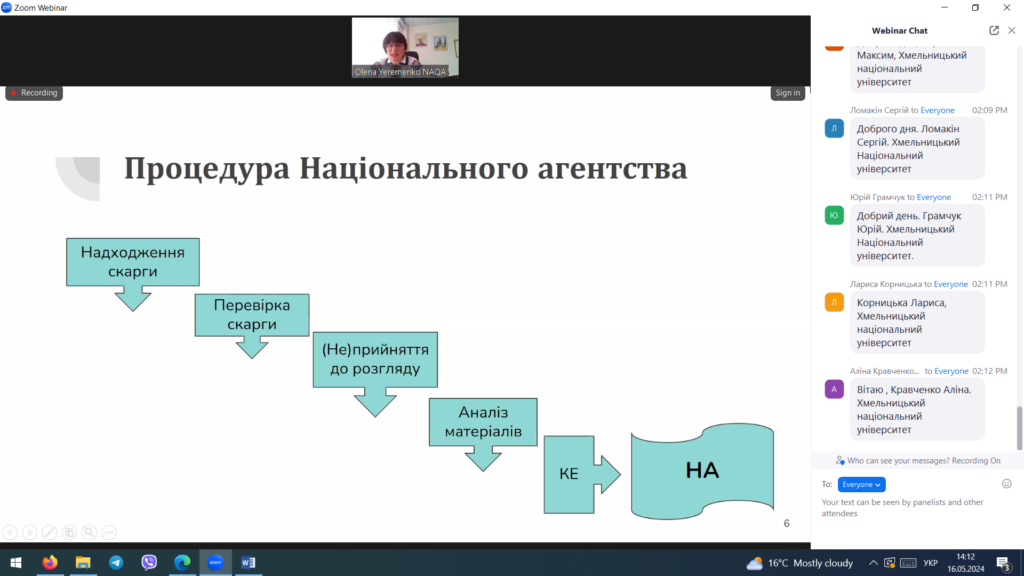Open Firefox from the taskbar
The width and height of the screenshot is (1024, 576).
[x=50, y=562]
